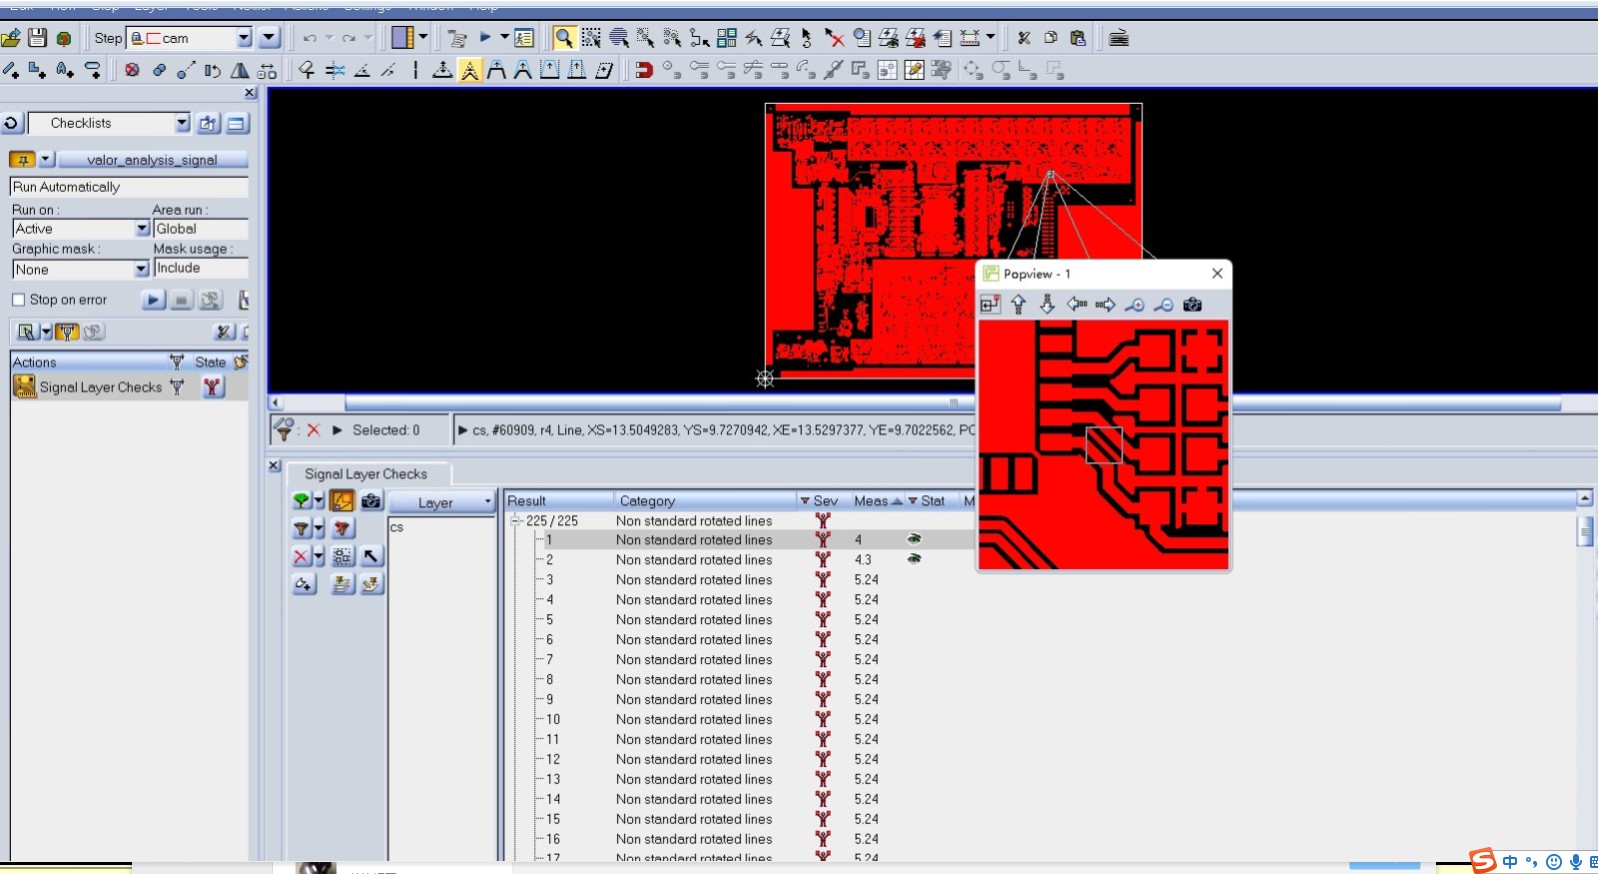Collapse the 225 / 225 results tree
Image resolution: width=1598 pixels, height=874 pixels.
pyautogui.click(x=516, y=521)
